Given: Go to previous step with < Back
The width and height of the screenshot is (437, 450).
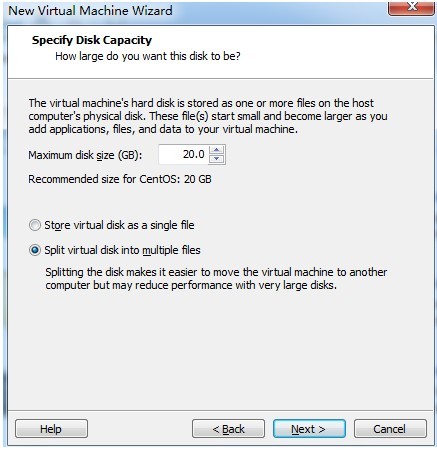Looking at the screenshot, I should (228, 429).
